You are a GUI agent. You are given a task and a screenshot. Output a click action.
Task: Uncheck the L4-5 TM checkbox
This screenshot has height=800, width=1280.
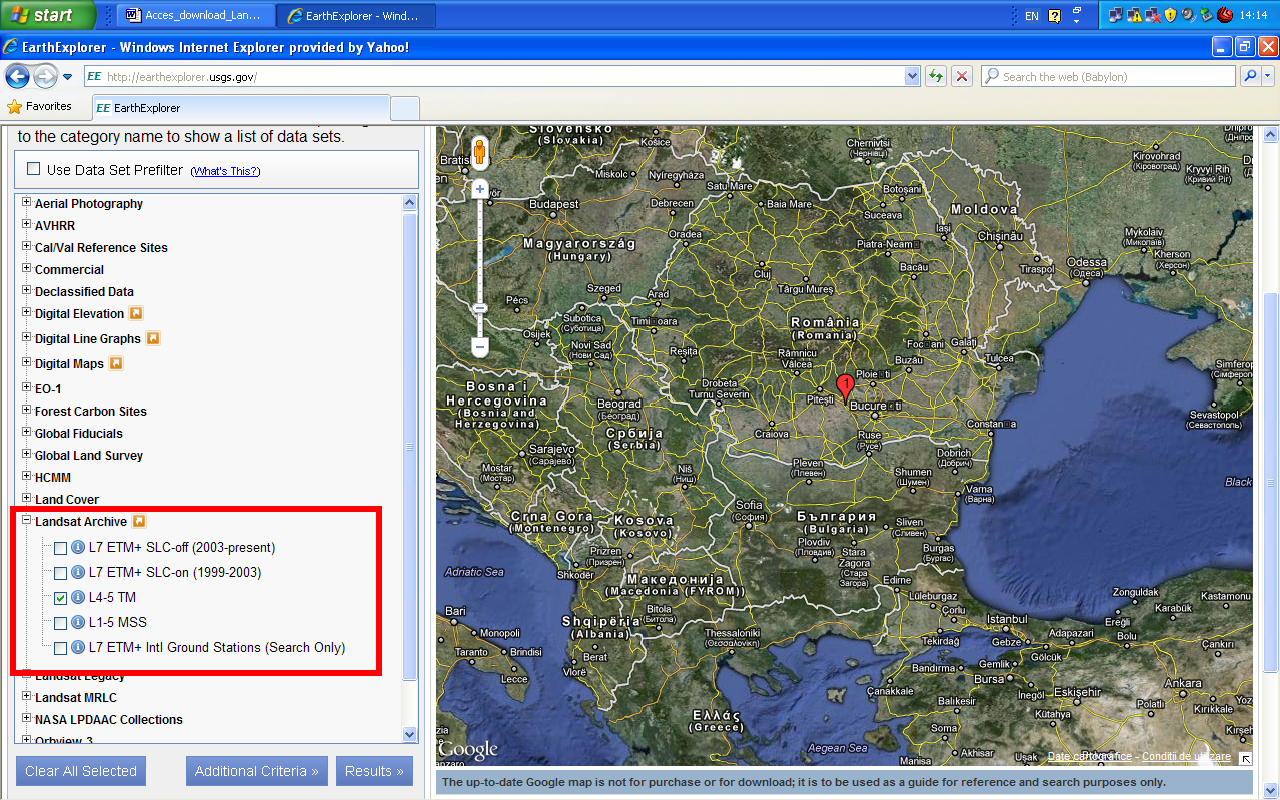[x=61, y=598]
